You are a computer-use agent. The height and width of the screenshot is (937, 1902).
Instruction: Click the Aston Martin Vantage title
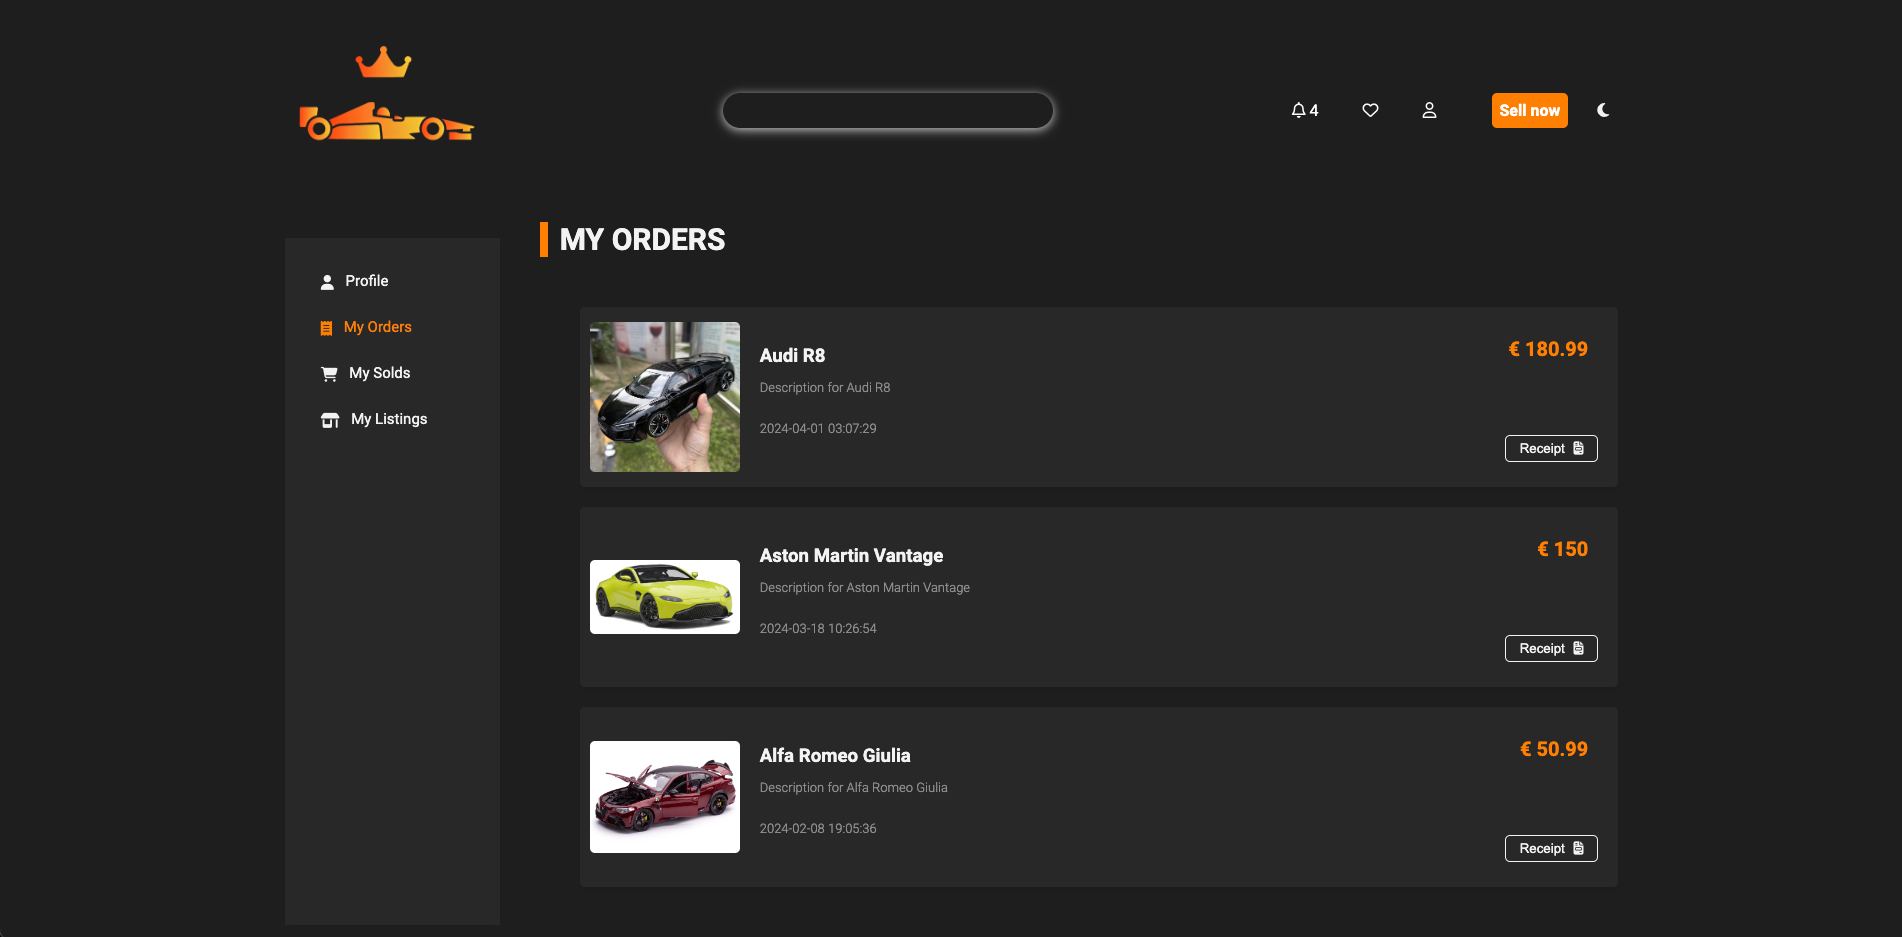(851, 556)
